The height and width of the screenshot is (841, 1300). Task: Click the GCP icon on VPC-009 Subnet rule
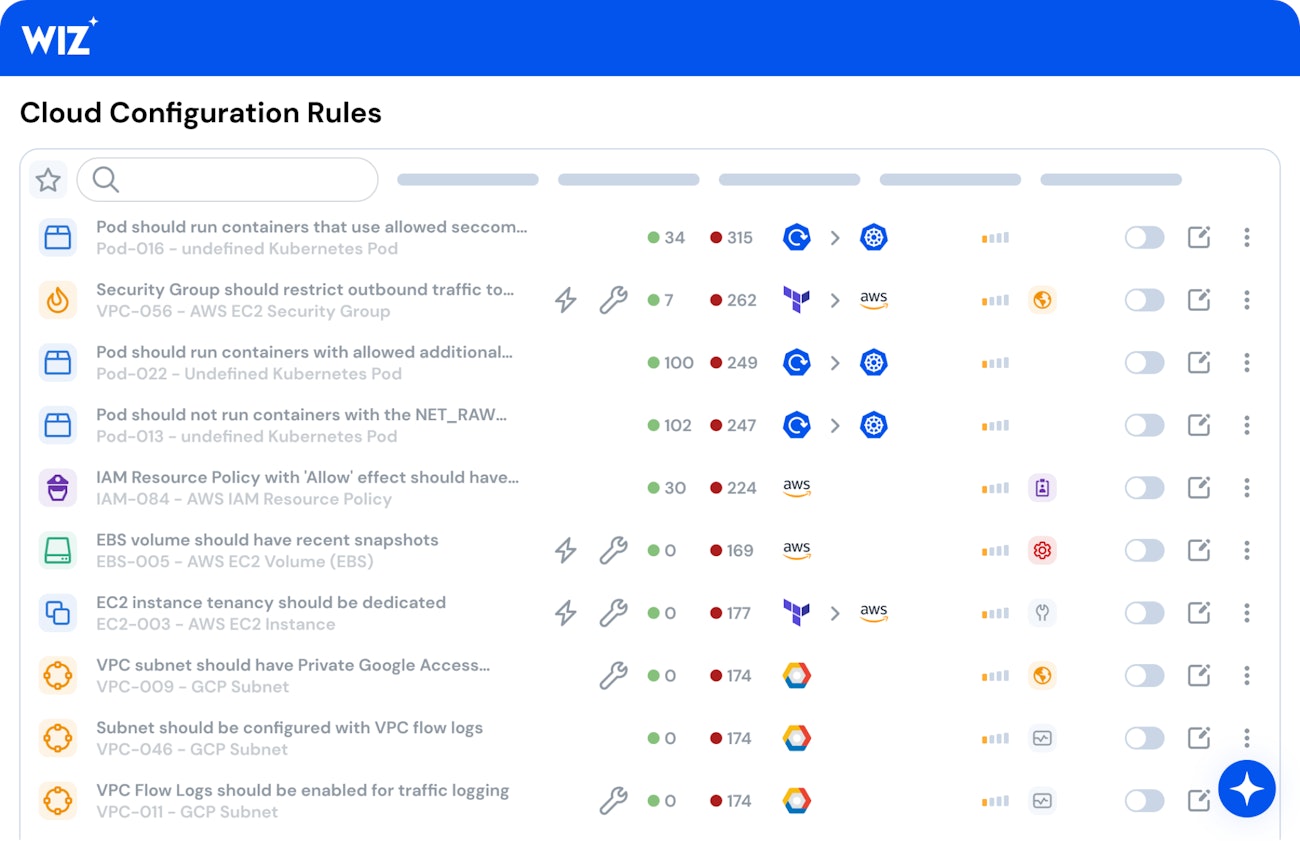tap(796, 675)
